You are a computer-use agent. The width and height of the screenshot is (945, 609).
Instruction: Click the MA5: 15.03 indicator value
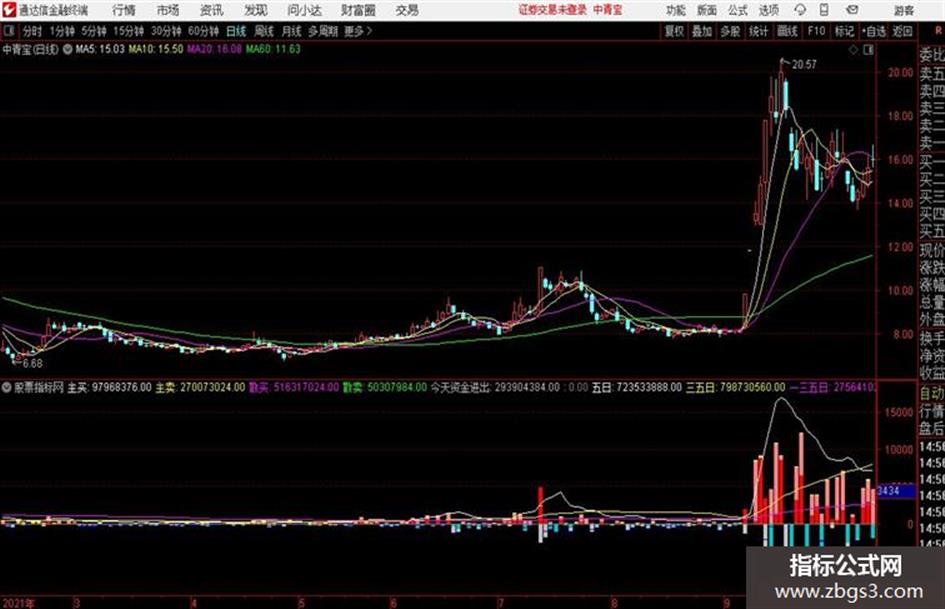point(100,49)
